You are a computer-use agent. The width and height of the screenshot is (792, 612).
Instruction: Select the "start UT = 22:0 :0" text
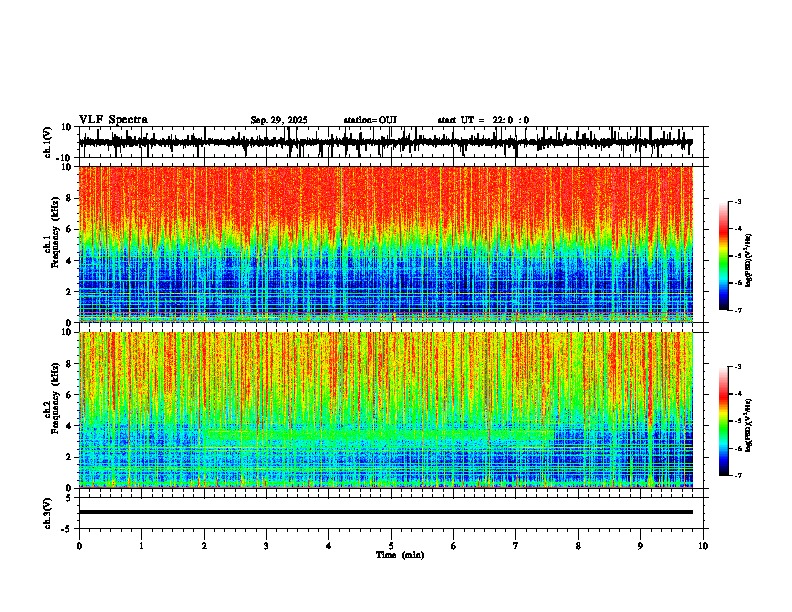(483, 120)
